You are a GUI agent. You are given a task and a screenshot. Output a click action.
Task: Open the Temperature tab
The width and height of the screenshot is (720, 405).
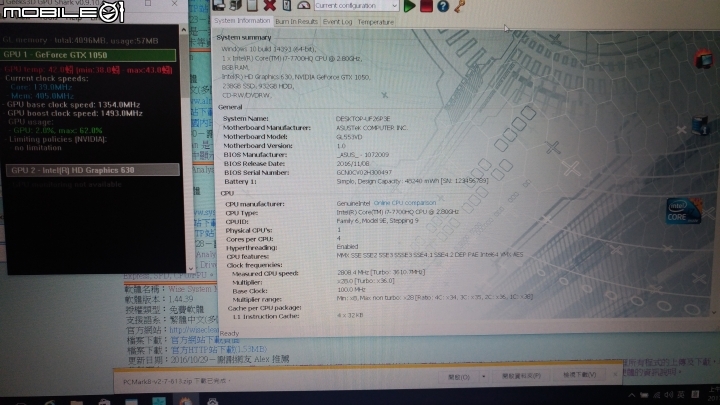point(376,22)
